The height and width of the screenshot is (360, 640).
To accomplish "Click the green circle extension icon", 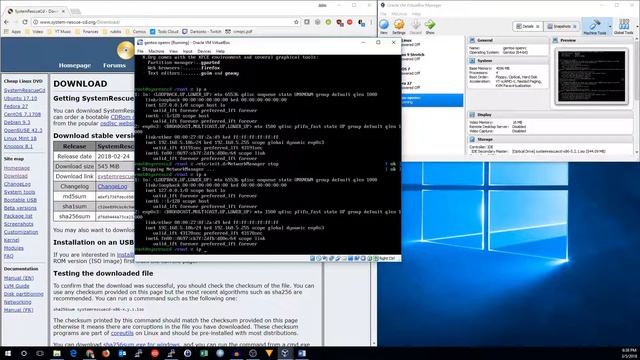I will pos(328,22).
